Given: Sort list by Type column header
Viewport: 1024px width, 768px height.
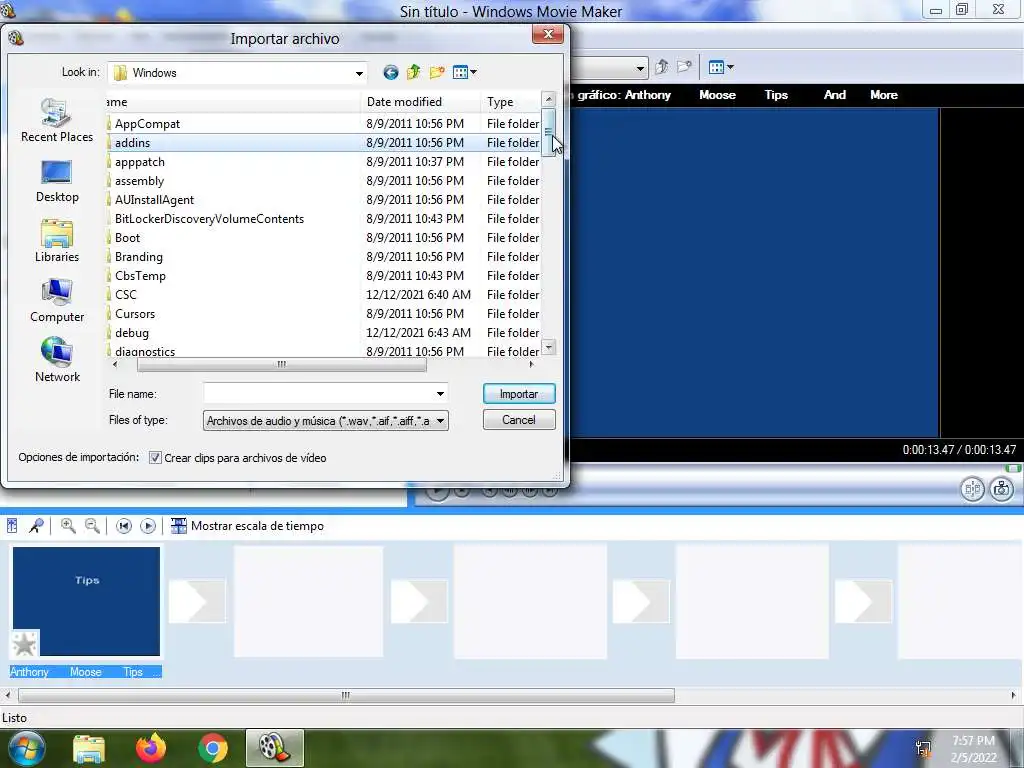Looking at the screenshot, I should point(511,101).
